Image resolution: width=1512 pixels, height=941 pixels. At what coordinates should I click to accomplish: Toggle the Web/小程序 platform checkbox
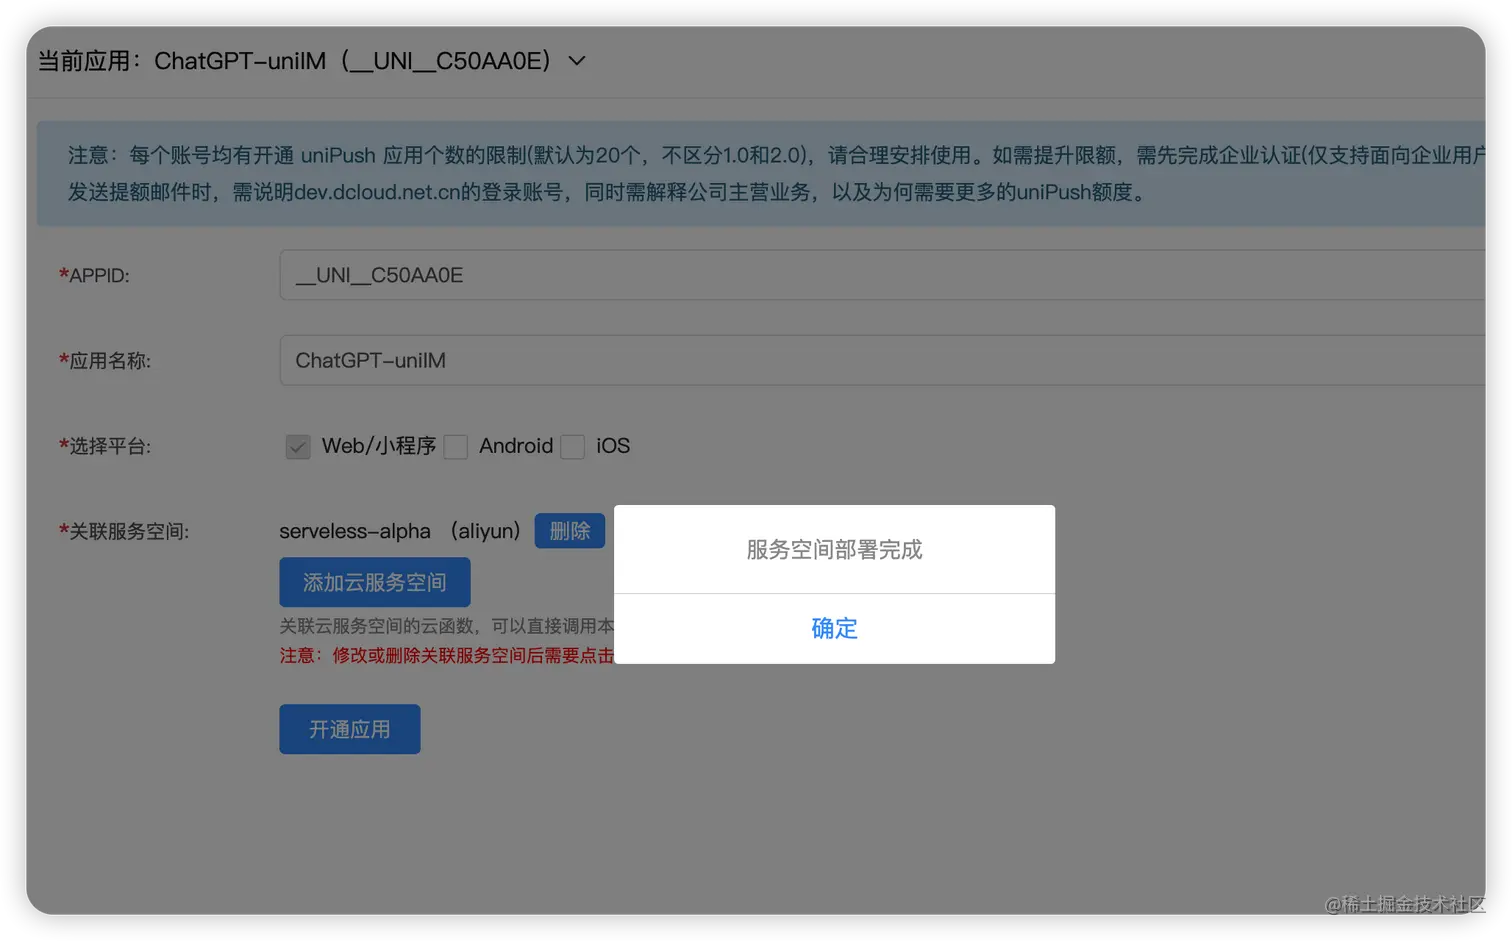point(297,446)
